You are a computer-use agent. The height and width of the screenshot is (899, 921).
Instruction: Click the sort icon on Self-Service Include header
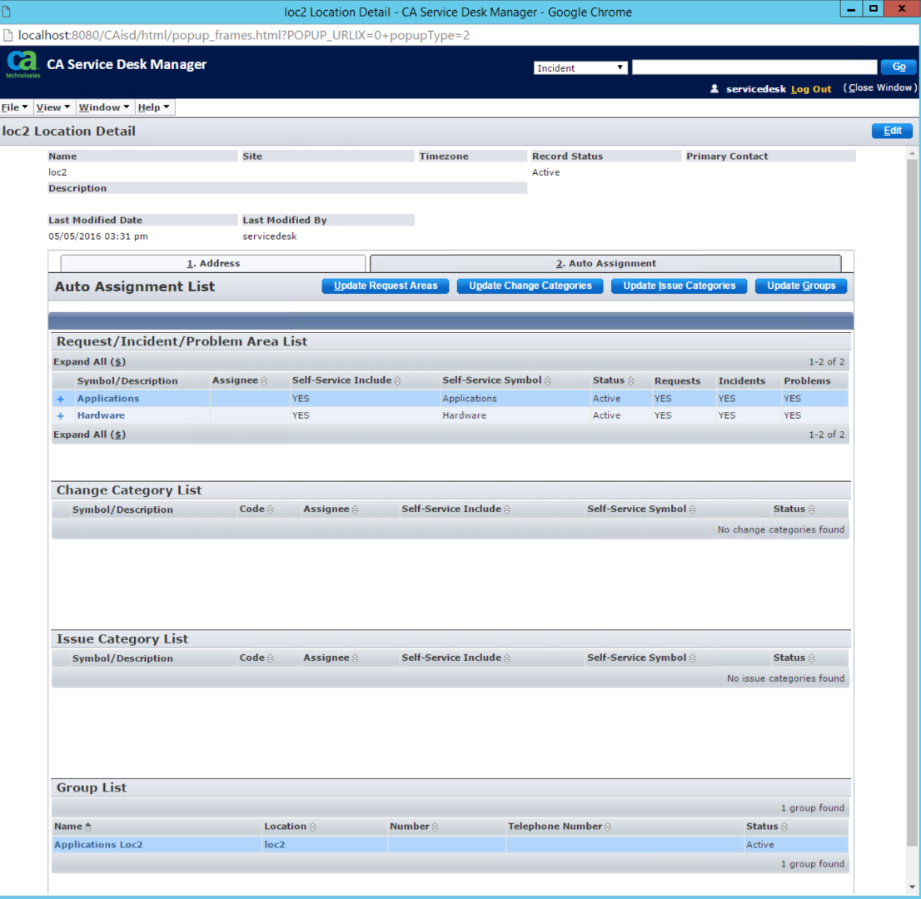coord(399,380)
